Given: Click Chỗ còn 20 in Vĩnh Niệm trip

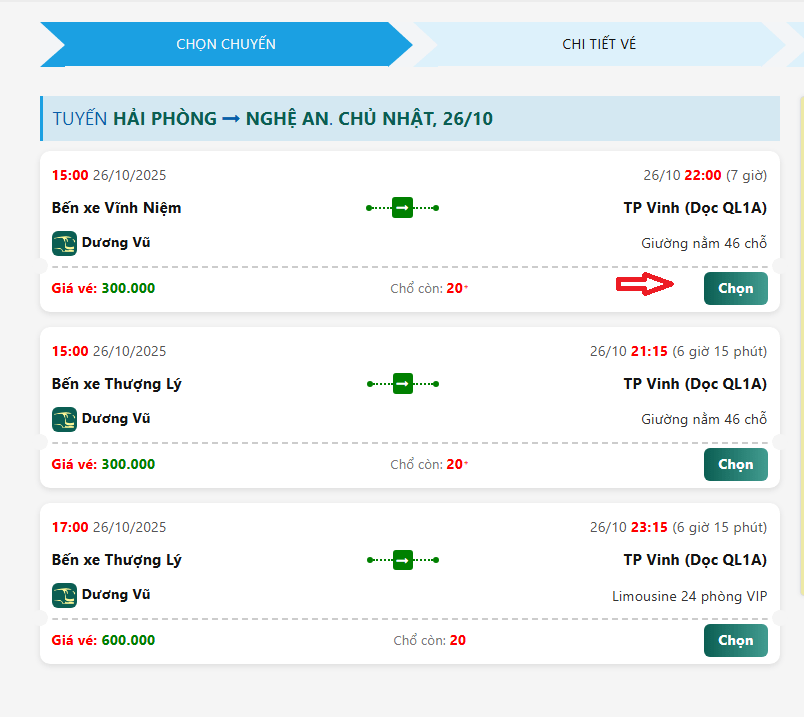Looking at the screenshot, I should [429, 288].
